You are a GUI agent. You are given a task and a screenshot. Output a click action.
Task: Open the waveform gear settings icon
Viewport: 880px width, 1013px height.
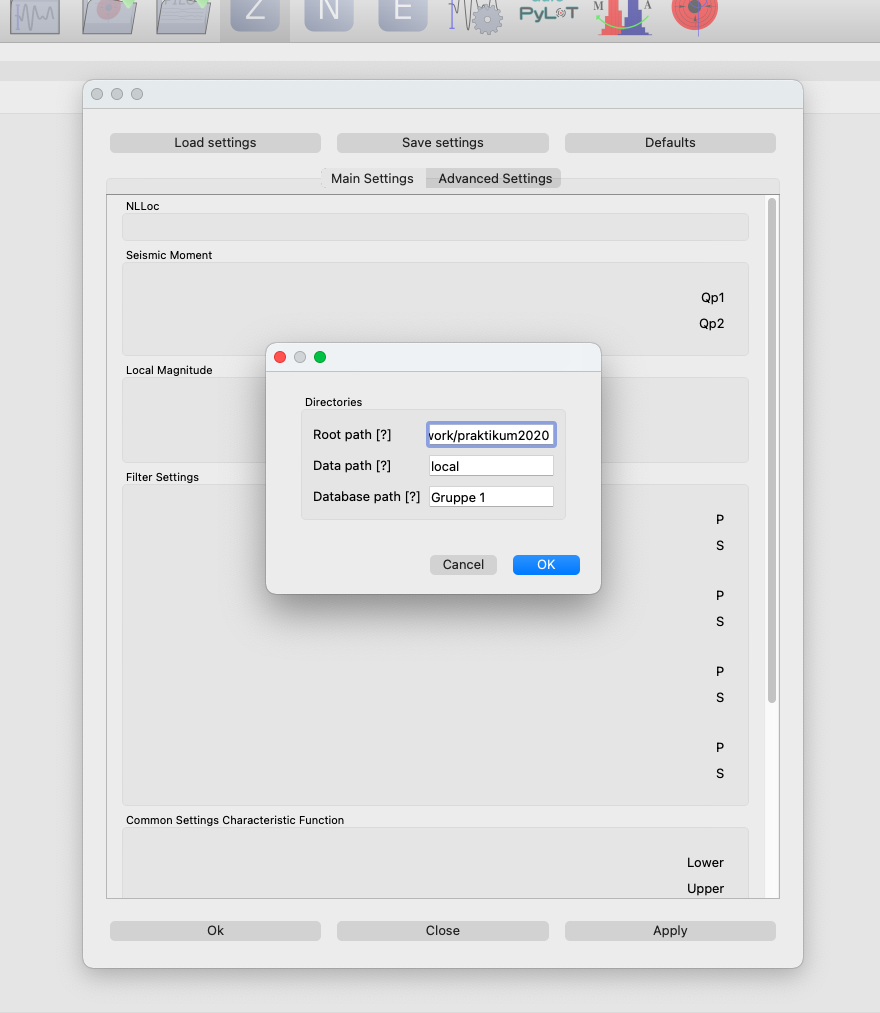point(475,15)
